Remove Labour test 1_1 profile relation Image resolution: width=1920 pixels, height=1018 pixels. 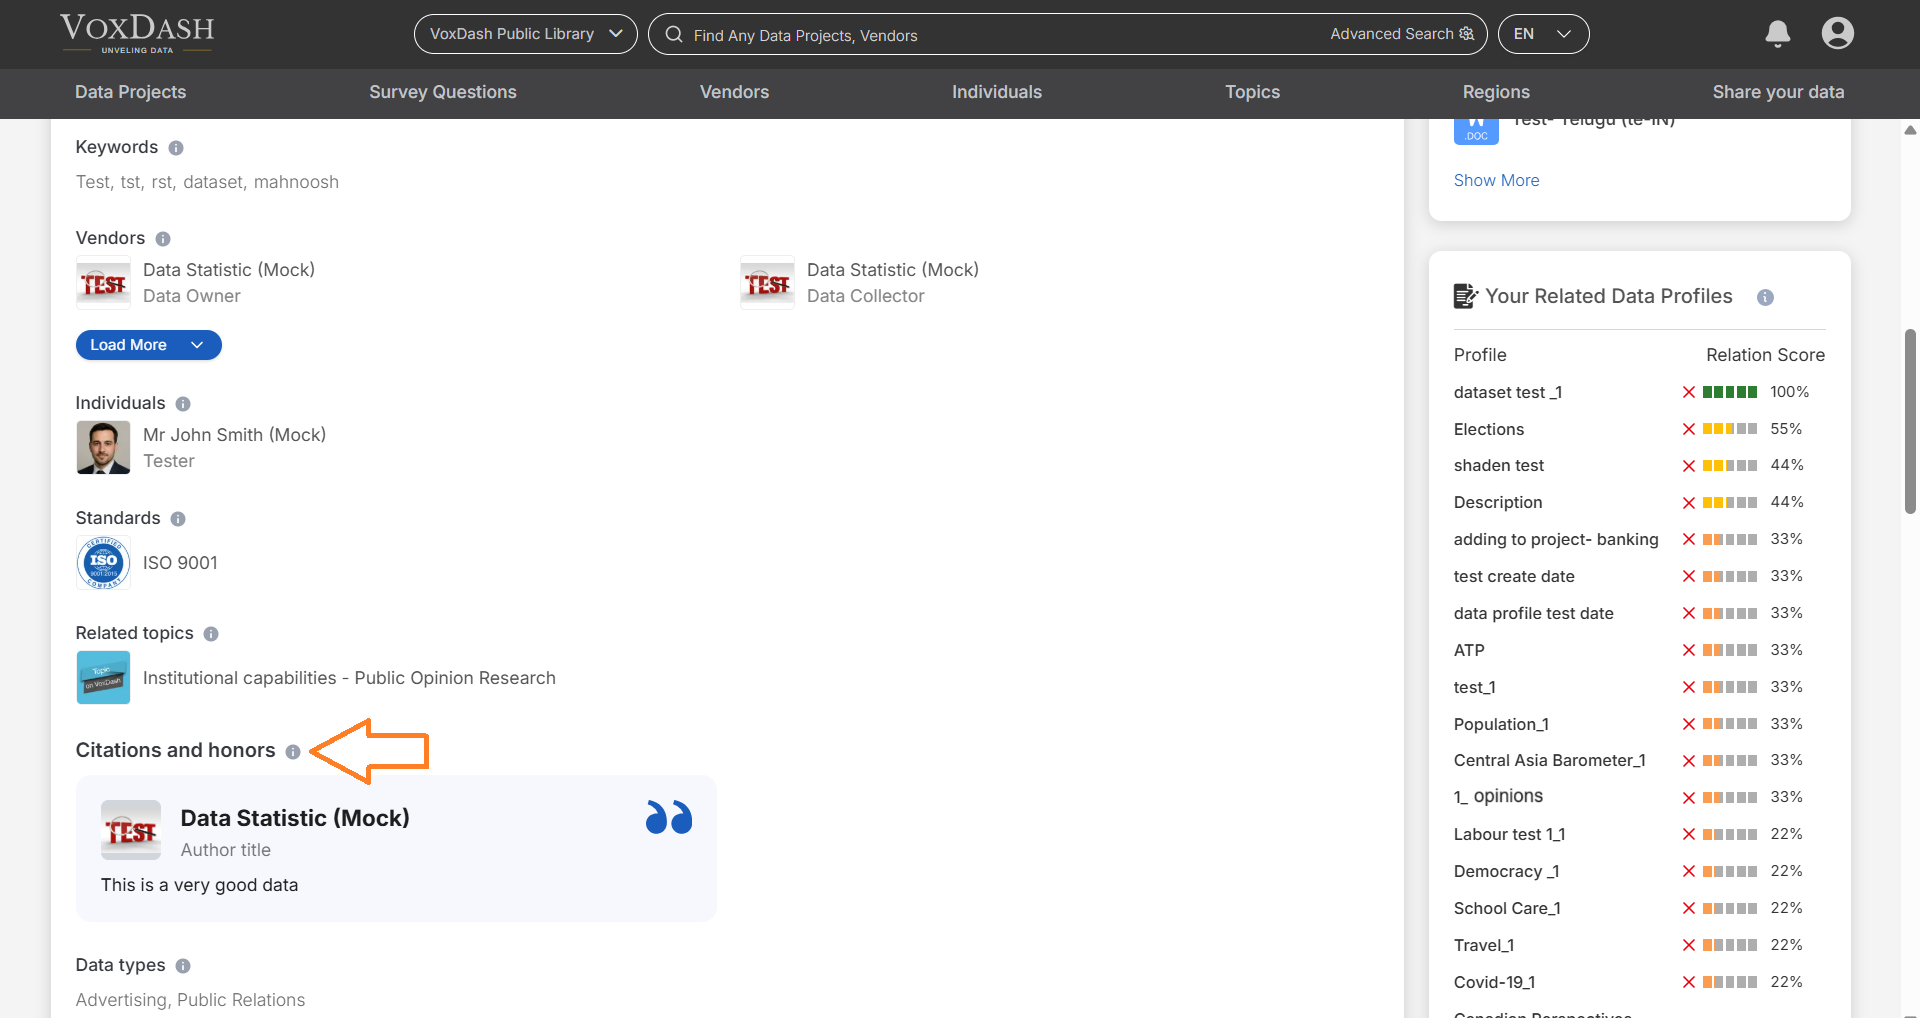pyautogui.click(x=1689, y=834)
